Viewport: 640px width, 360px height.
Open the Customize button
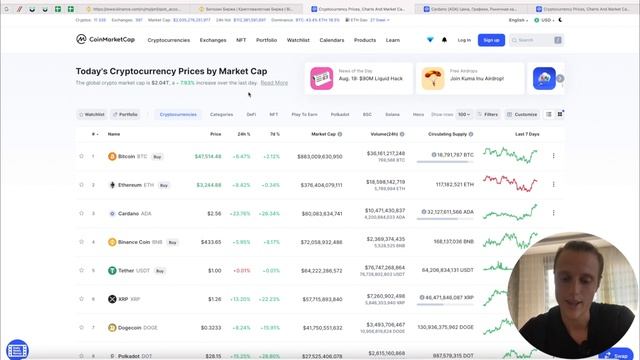tap(522, 115)
